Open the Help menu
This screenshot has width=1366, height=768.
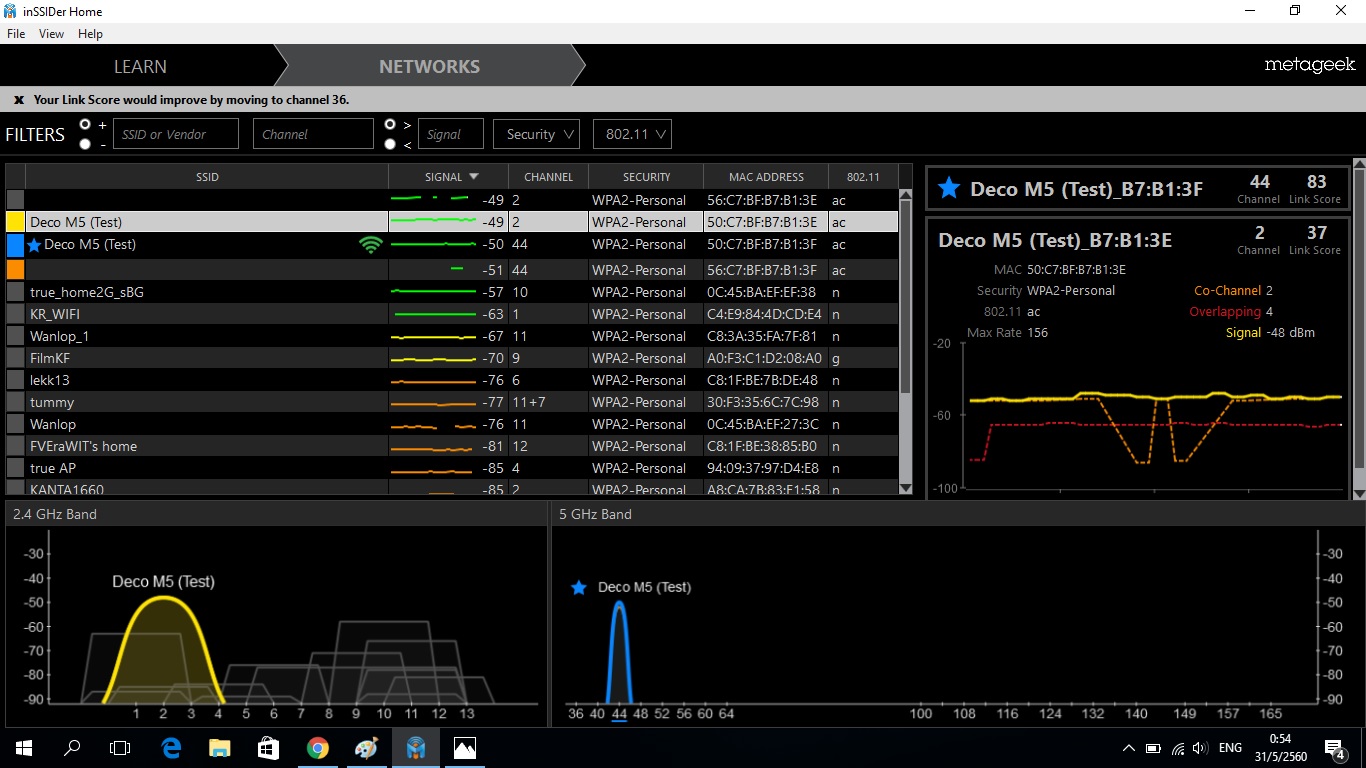[x=90, y=34]
